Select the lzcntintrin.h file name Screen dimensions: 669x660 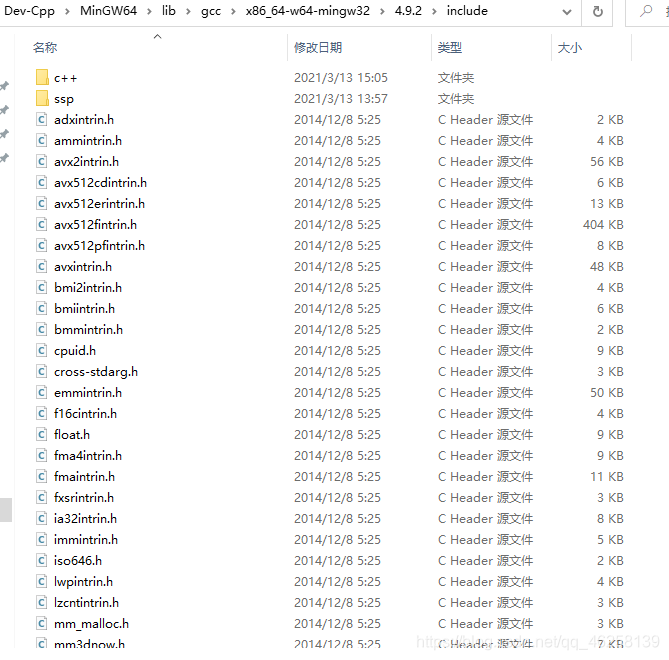coord(86,602)
